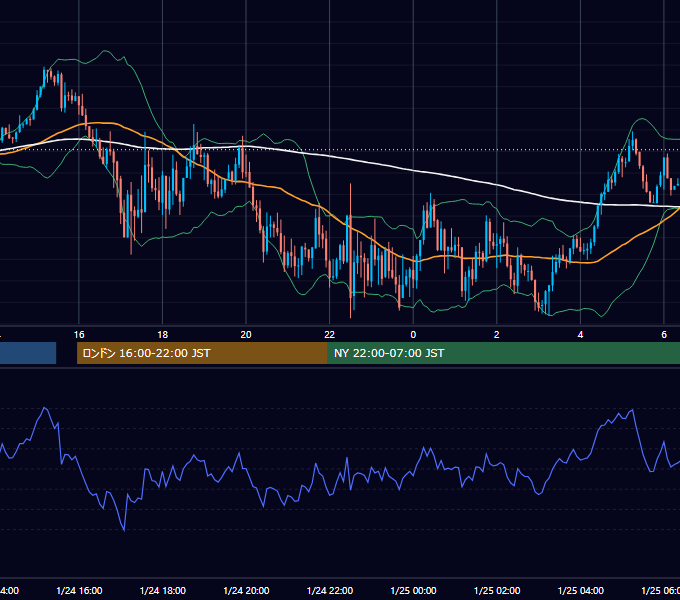Click the hour label 6 on price chart axis
Image resolution: width=680 pixels, height=600 pixels.
click(x=664, y=335)
